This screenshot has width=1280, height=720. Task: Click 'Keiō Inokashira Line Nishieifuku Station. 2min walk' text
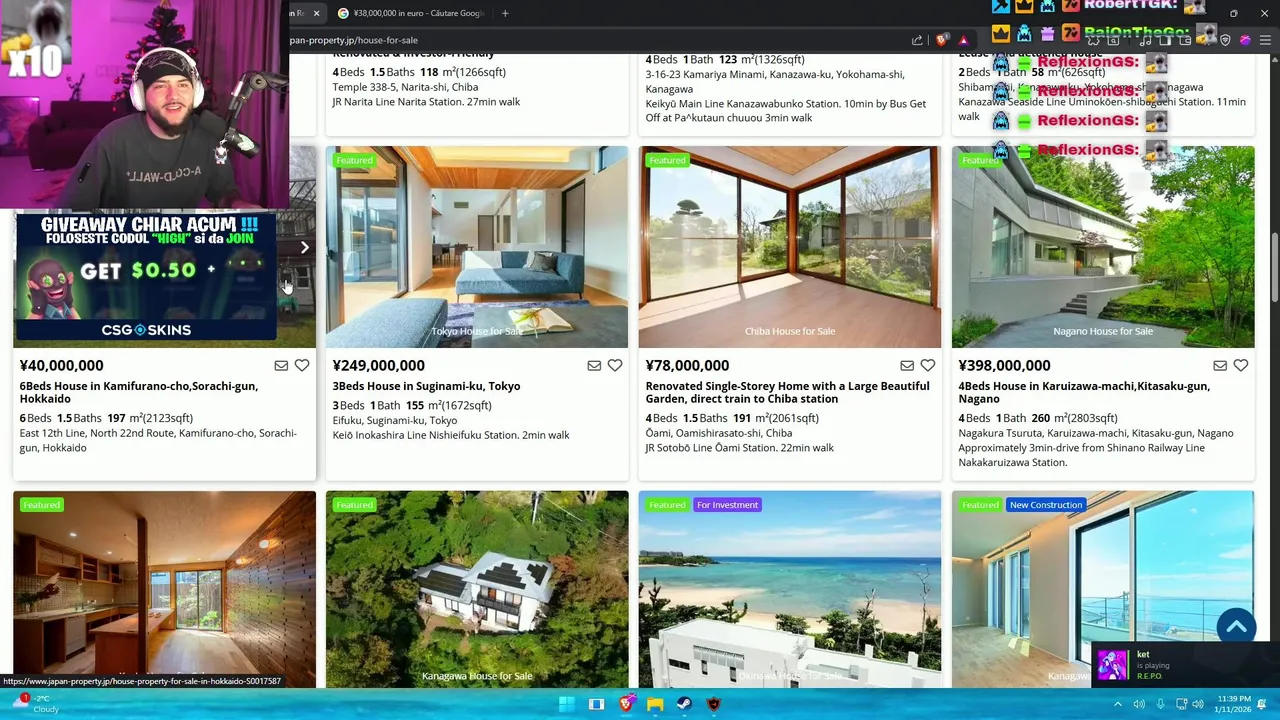[x=451, y=435]
